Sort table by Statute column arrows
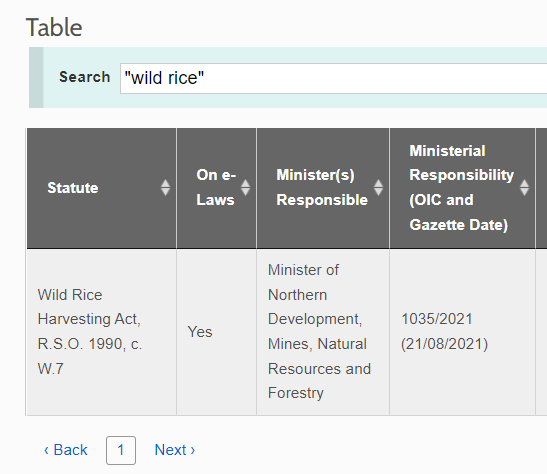This screenshot has height=474, width=547. pyautogui.click(x=165, y=188)
